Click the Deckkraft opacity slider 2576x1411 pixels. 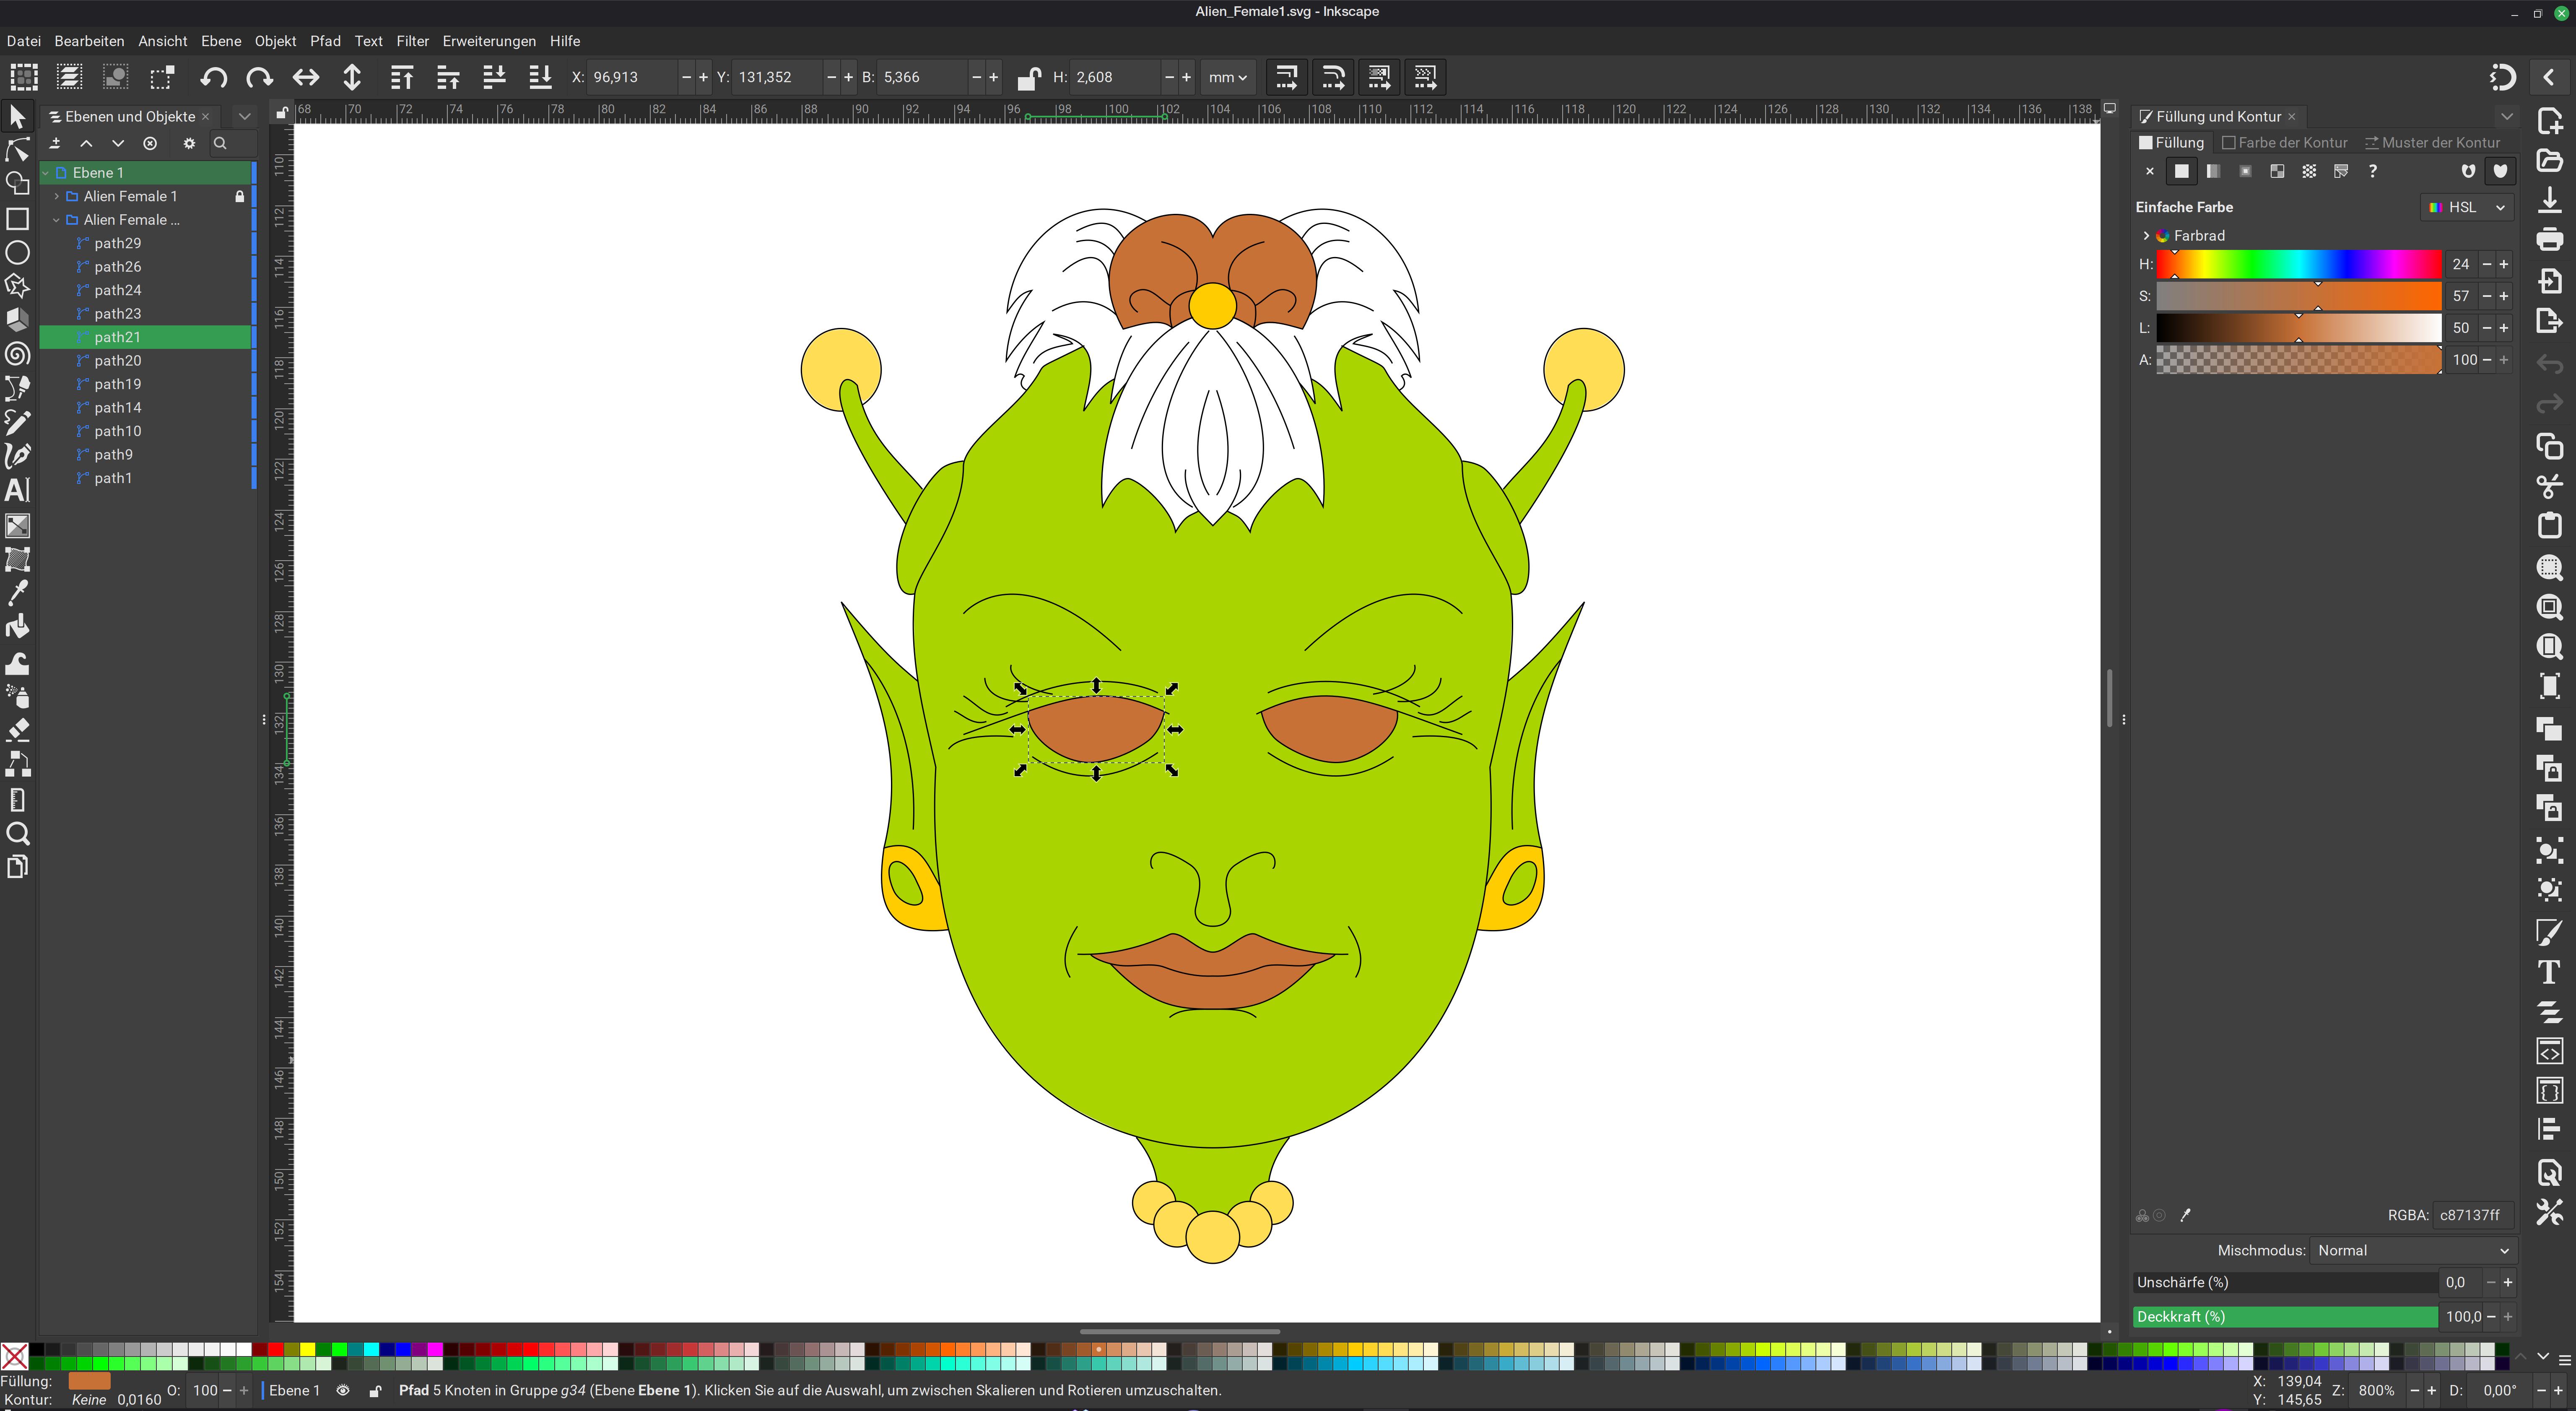pos(2285,1317)
